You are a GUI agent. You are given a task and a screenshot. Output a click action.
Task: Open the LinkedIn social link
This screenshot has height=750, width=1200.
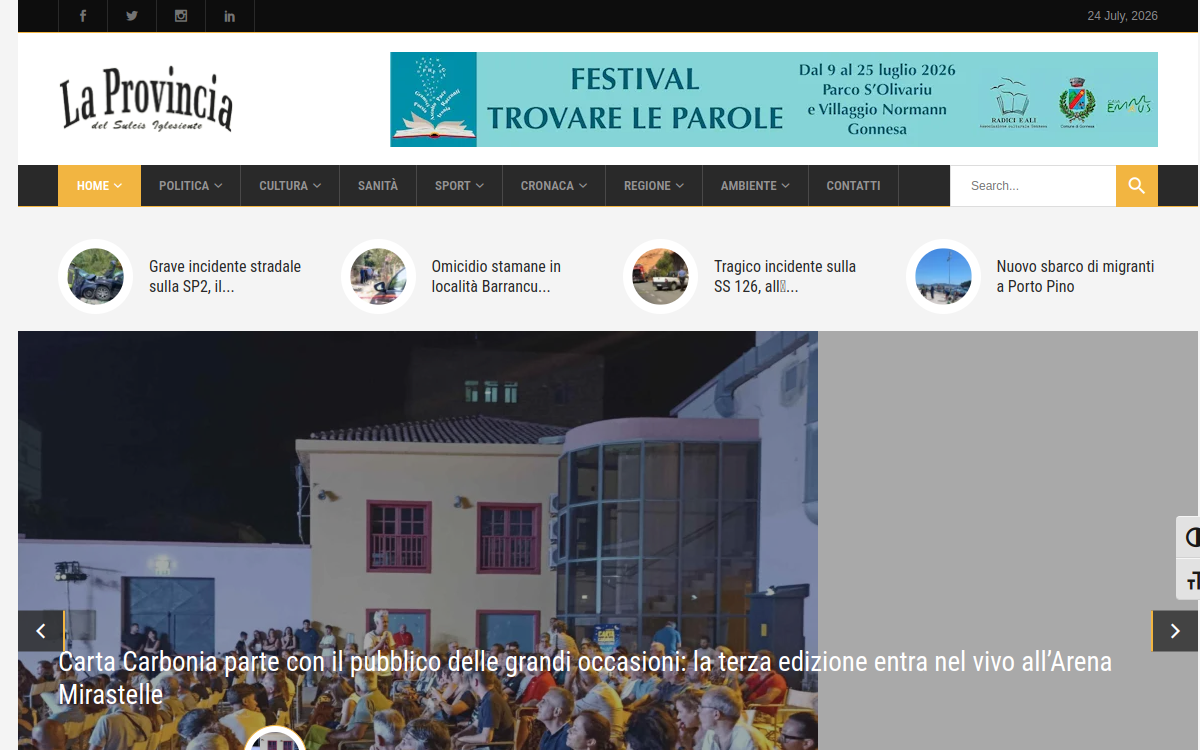coord(230,16)
